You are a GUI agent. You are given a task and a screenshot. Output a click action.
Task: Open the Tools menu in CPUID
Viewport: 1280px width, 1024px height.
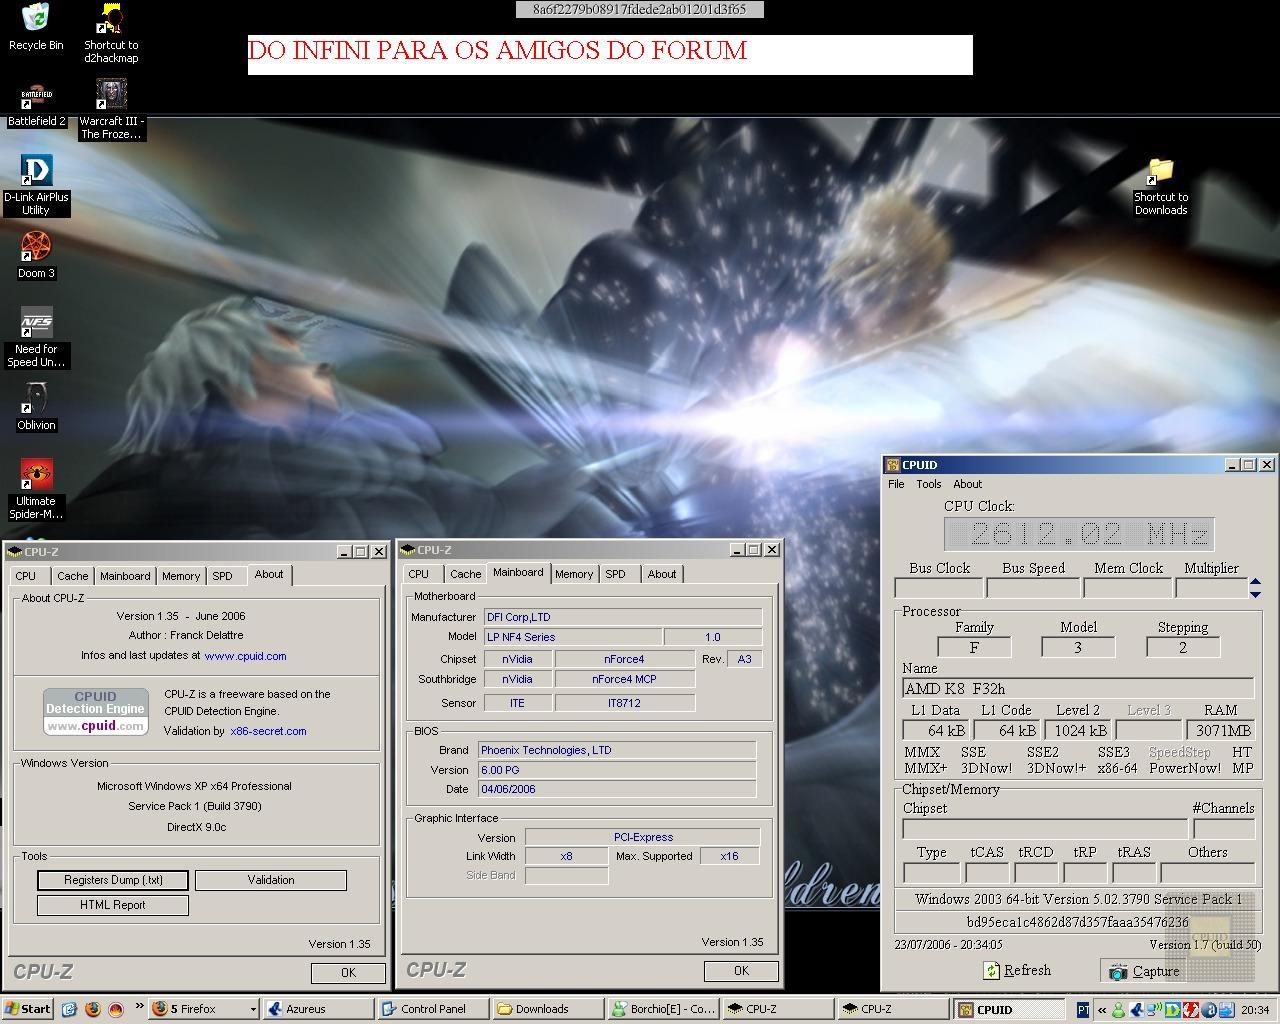pyautogui.click(x=929, y=484)
